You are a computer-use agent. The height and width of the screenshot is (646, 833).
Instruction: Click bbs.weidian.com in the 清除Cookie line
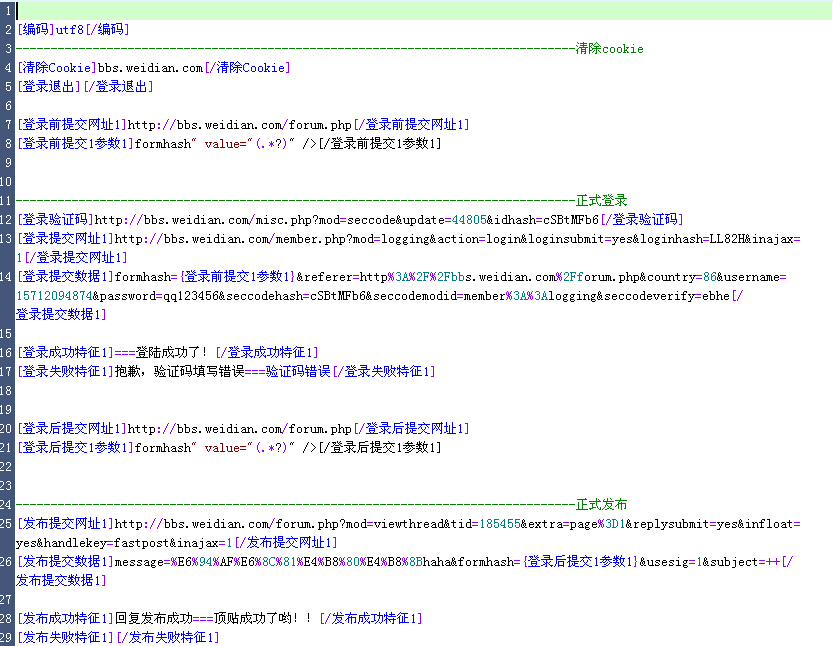(x=150, y=68)
